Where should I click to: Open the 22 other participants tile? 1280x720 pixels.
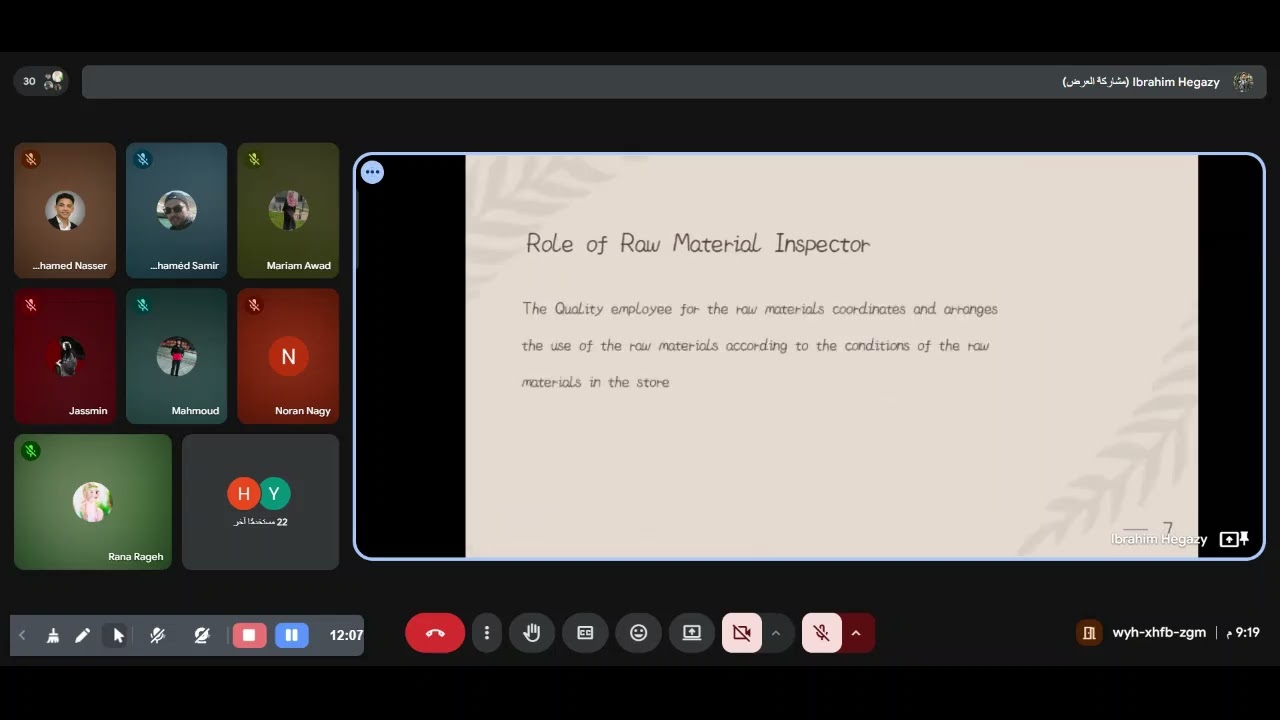tap(260, 502)
